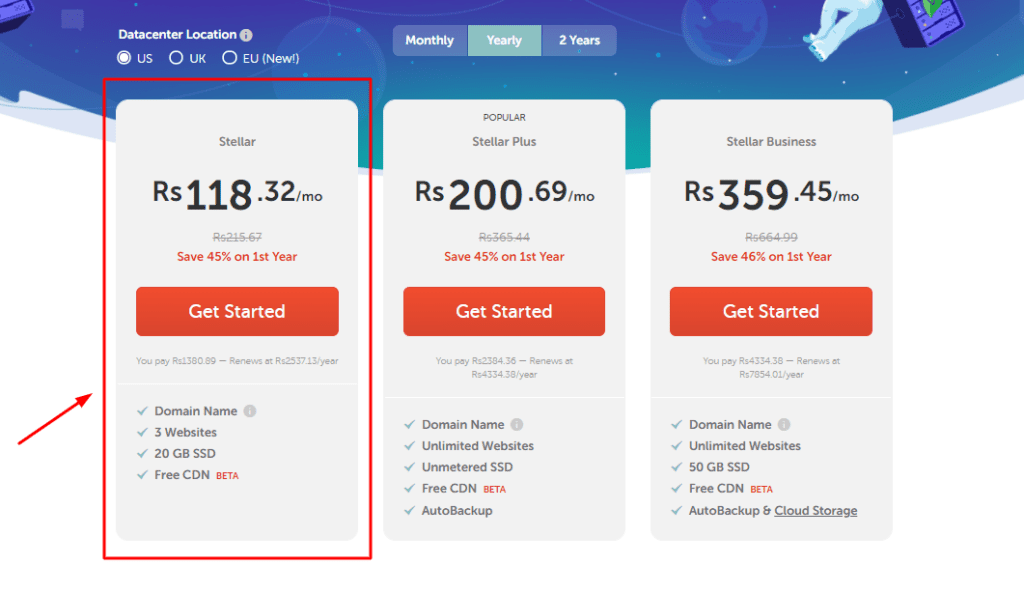Click the Domain Name info icon in Stellar Business
Image resolution: width=1024 pixels, height=594 pixels.
pos(784,424)
